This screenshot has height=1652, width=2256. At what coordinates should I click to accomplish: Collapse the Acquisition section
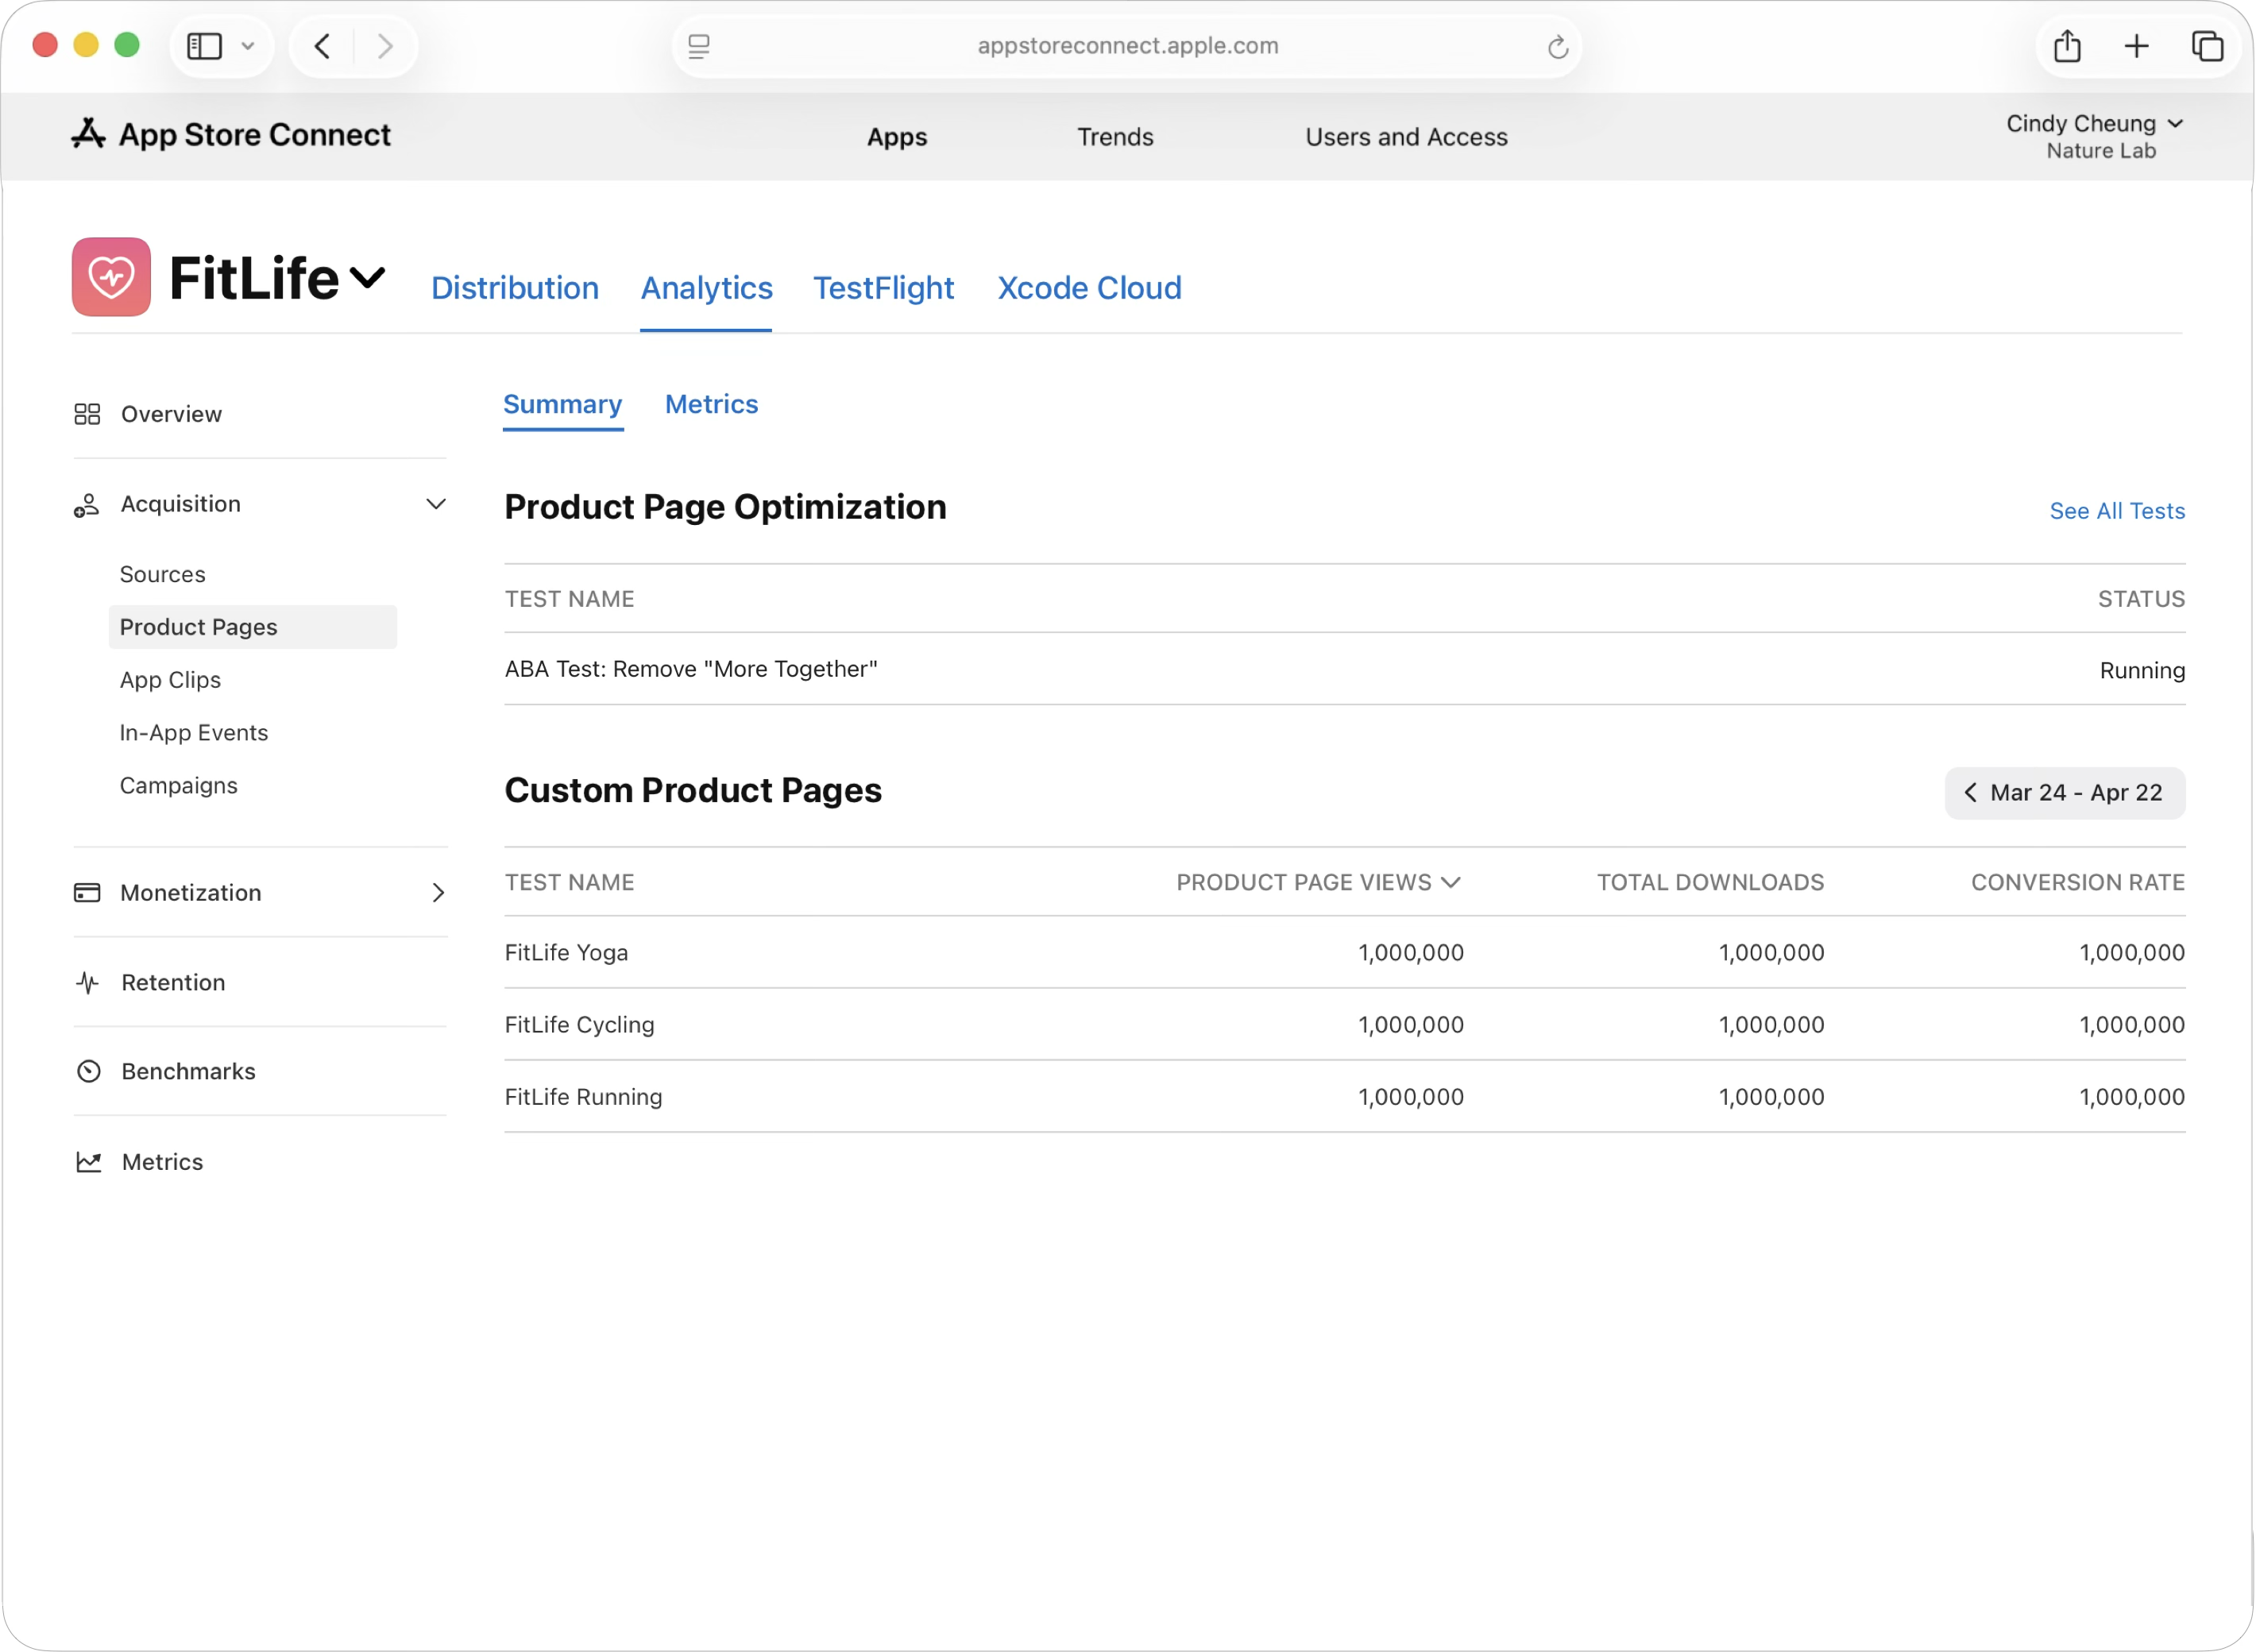coord(437,504)
